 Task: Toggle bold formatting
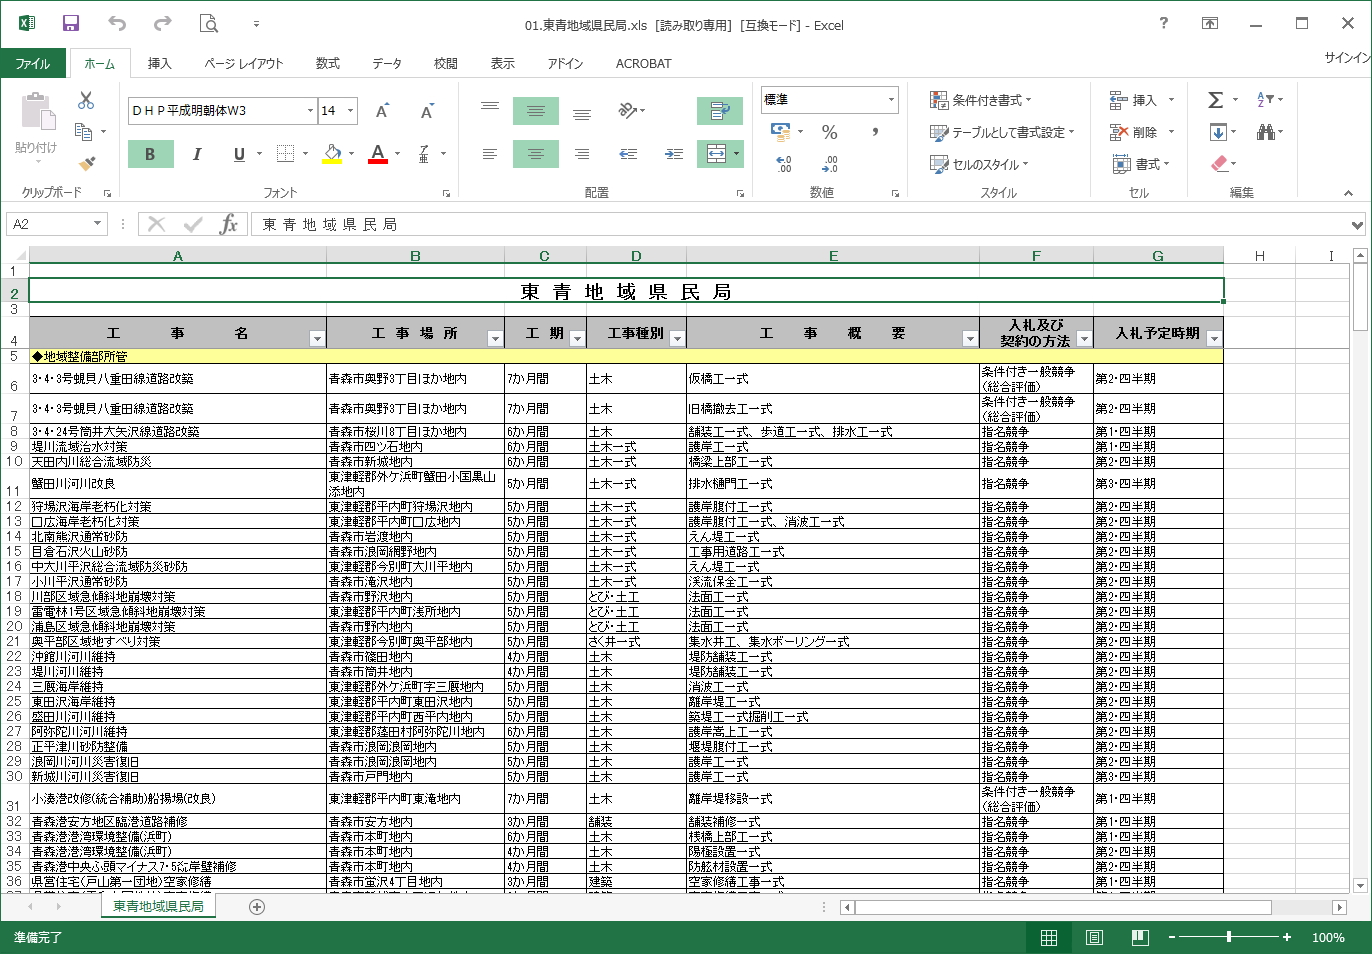point(150,154)
